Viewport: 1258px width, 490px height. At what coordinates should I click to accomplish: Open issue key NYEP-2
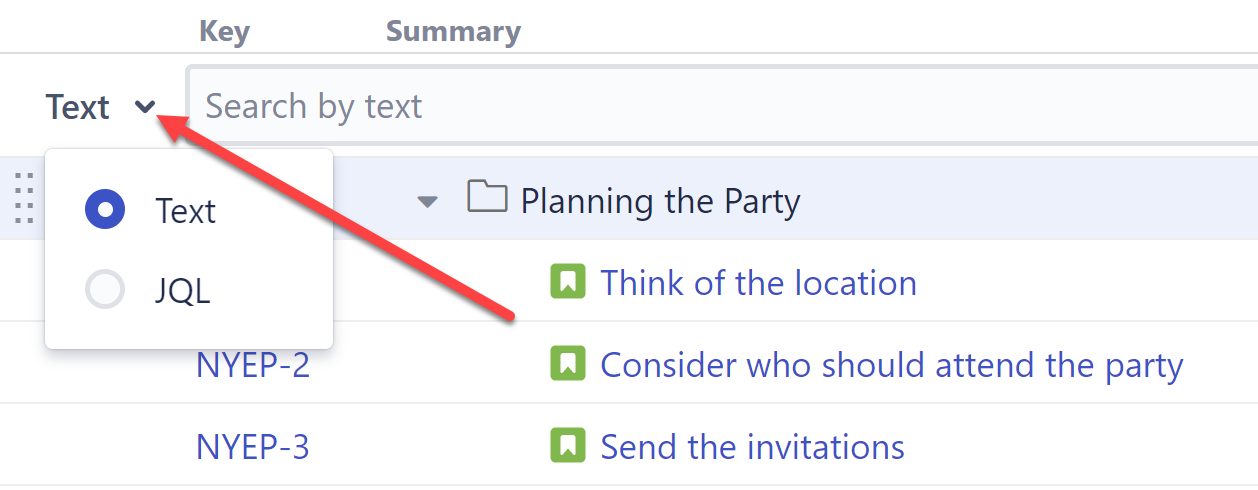(253, 365)
